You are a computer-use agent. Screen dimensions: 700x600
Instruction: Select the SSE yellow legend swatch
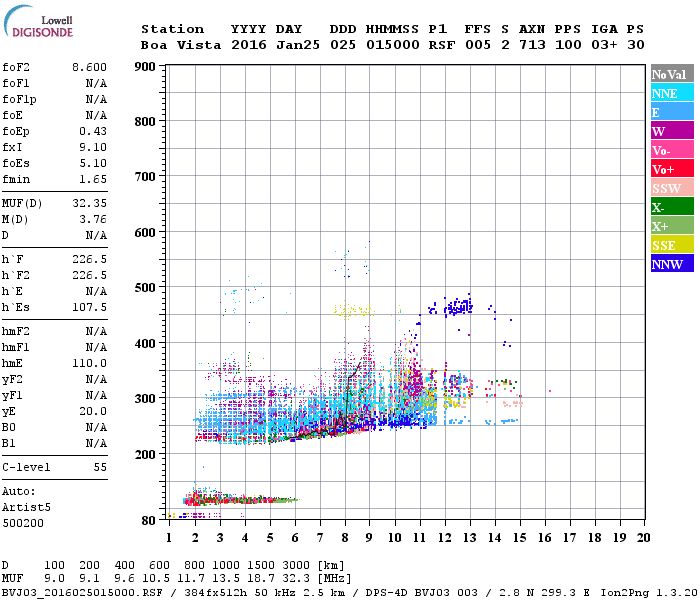pos(672,245)
